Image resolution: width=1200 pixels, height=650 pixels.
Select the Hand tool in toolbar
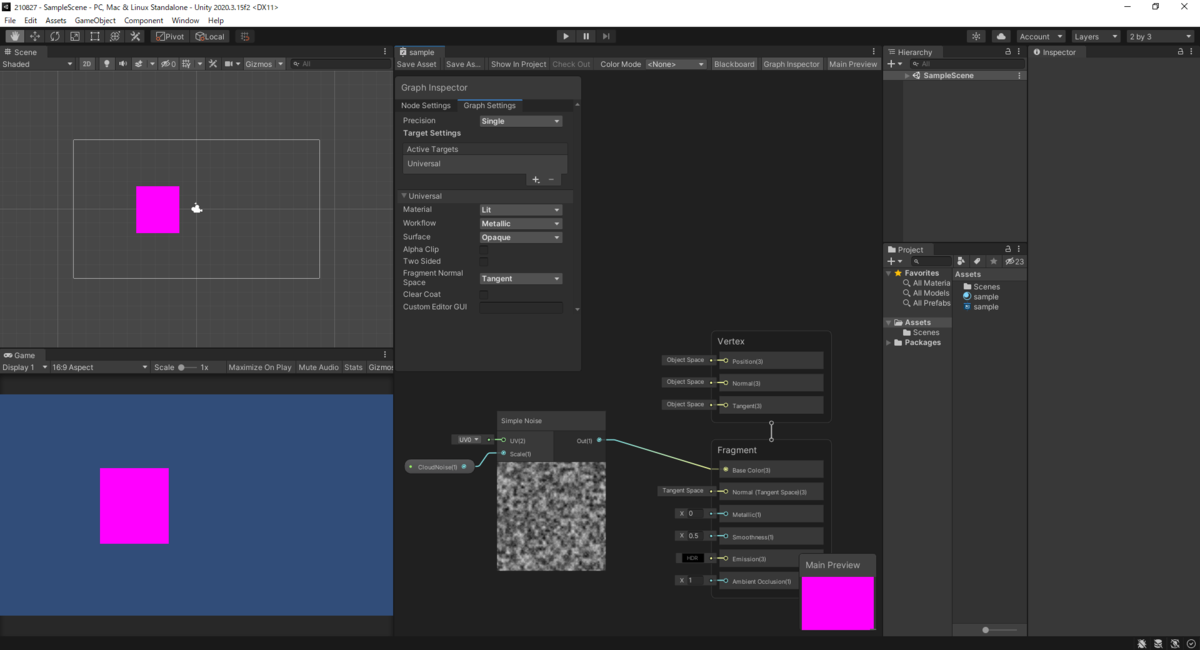pos(15,36)
